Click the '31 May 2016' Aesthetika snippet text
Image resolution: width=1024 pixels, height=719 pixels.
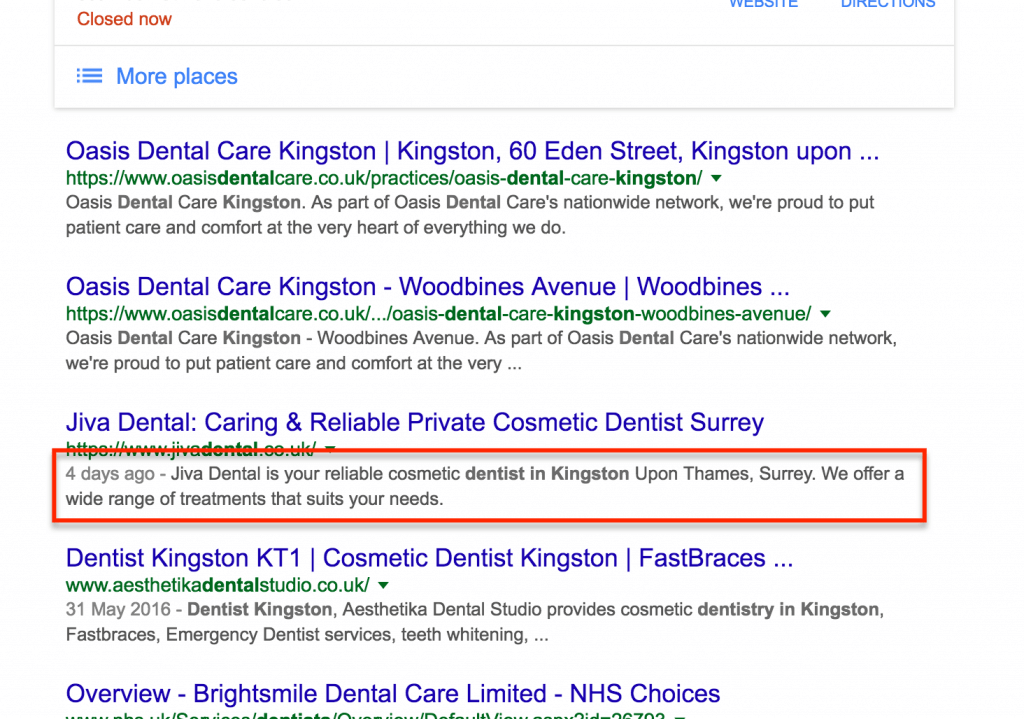[x=475, y=622]
